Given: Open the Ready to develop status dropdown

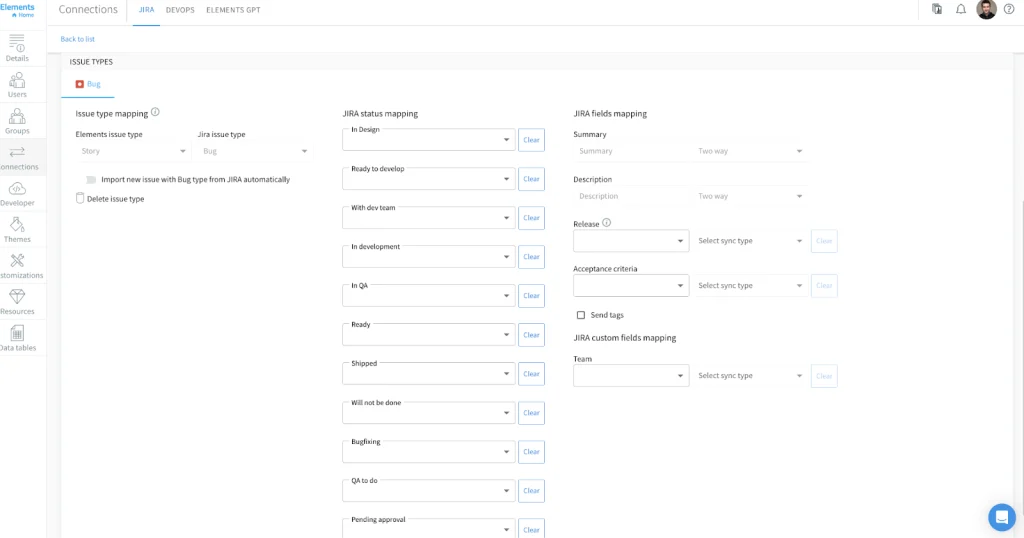Looking at the screenshot, I should click(428, 179).
